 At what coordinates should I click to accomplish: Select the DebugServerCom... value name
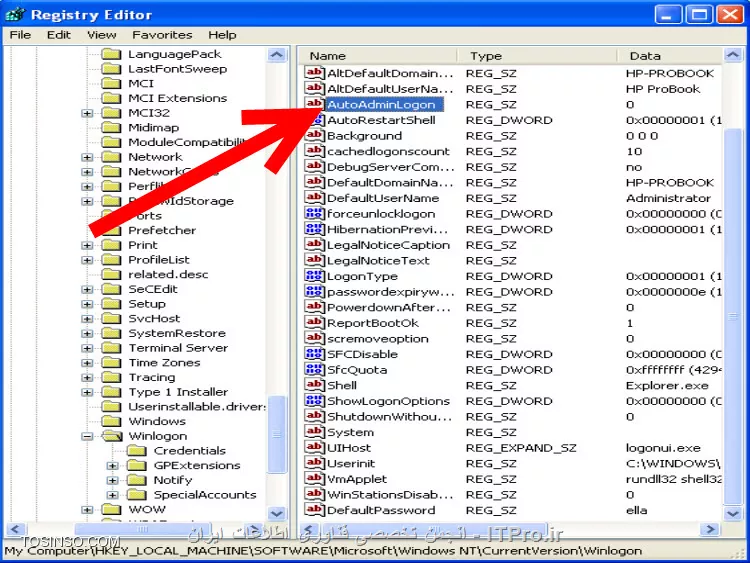click(x=390, y=167)
